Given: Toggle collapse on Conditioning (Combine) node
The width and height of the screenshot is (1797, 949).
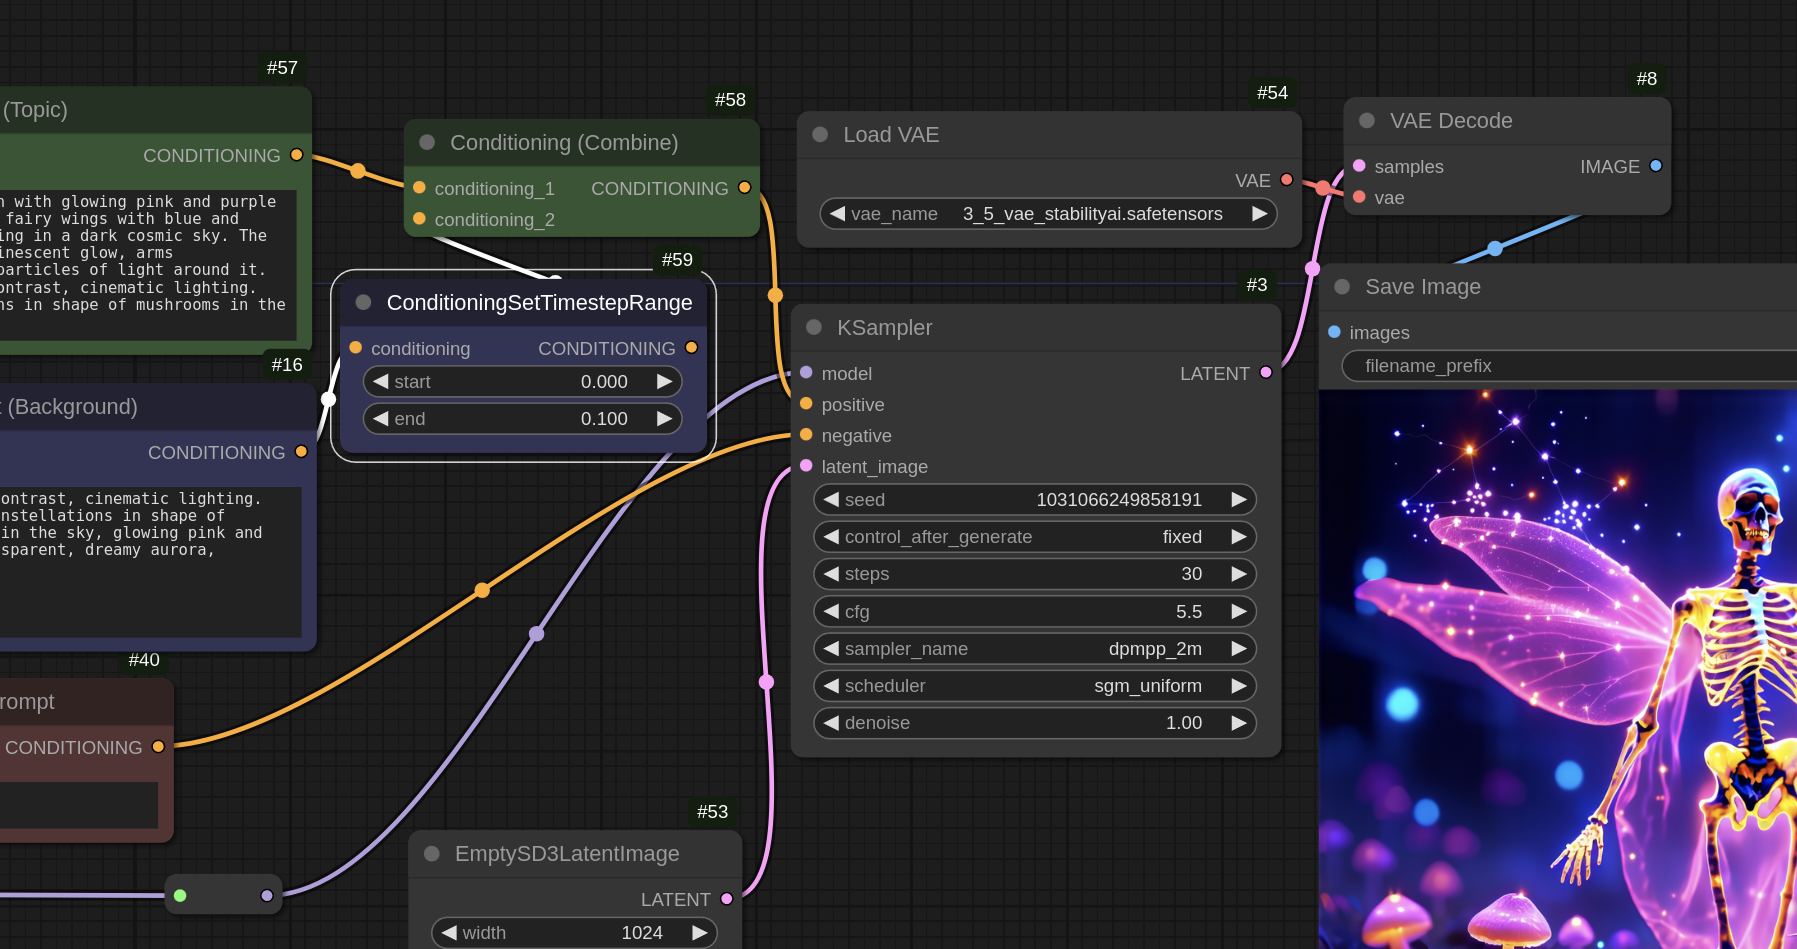Looking at the screenshot, I should tap(427, 142).
